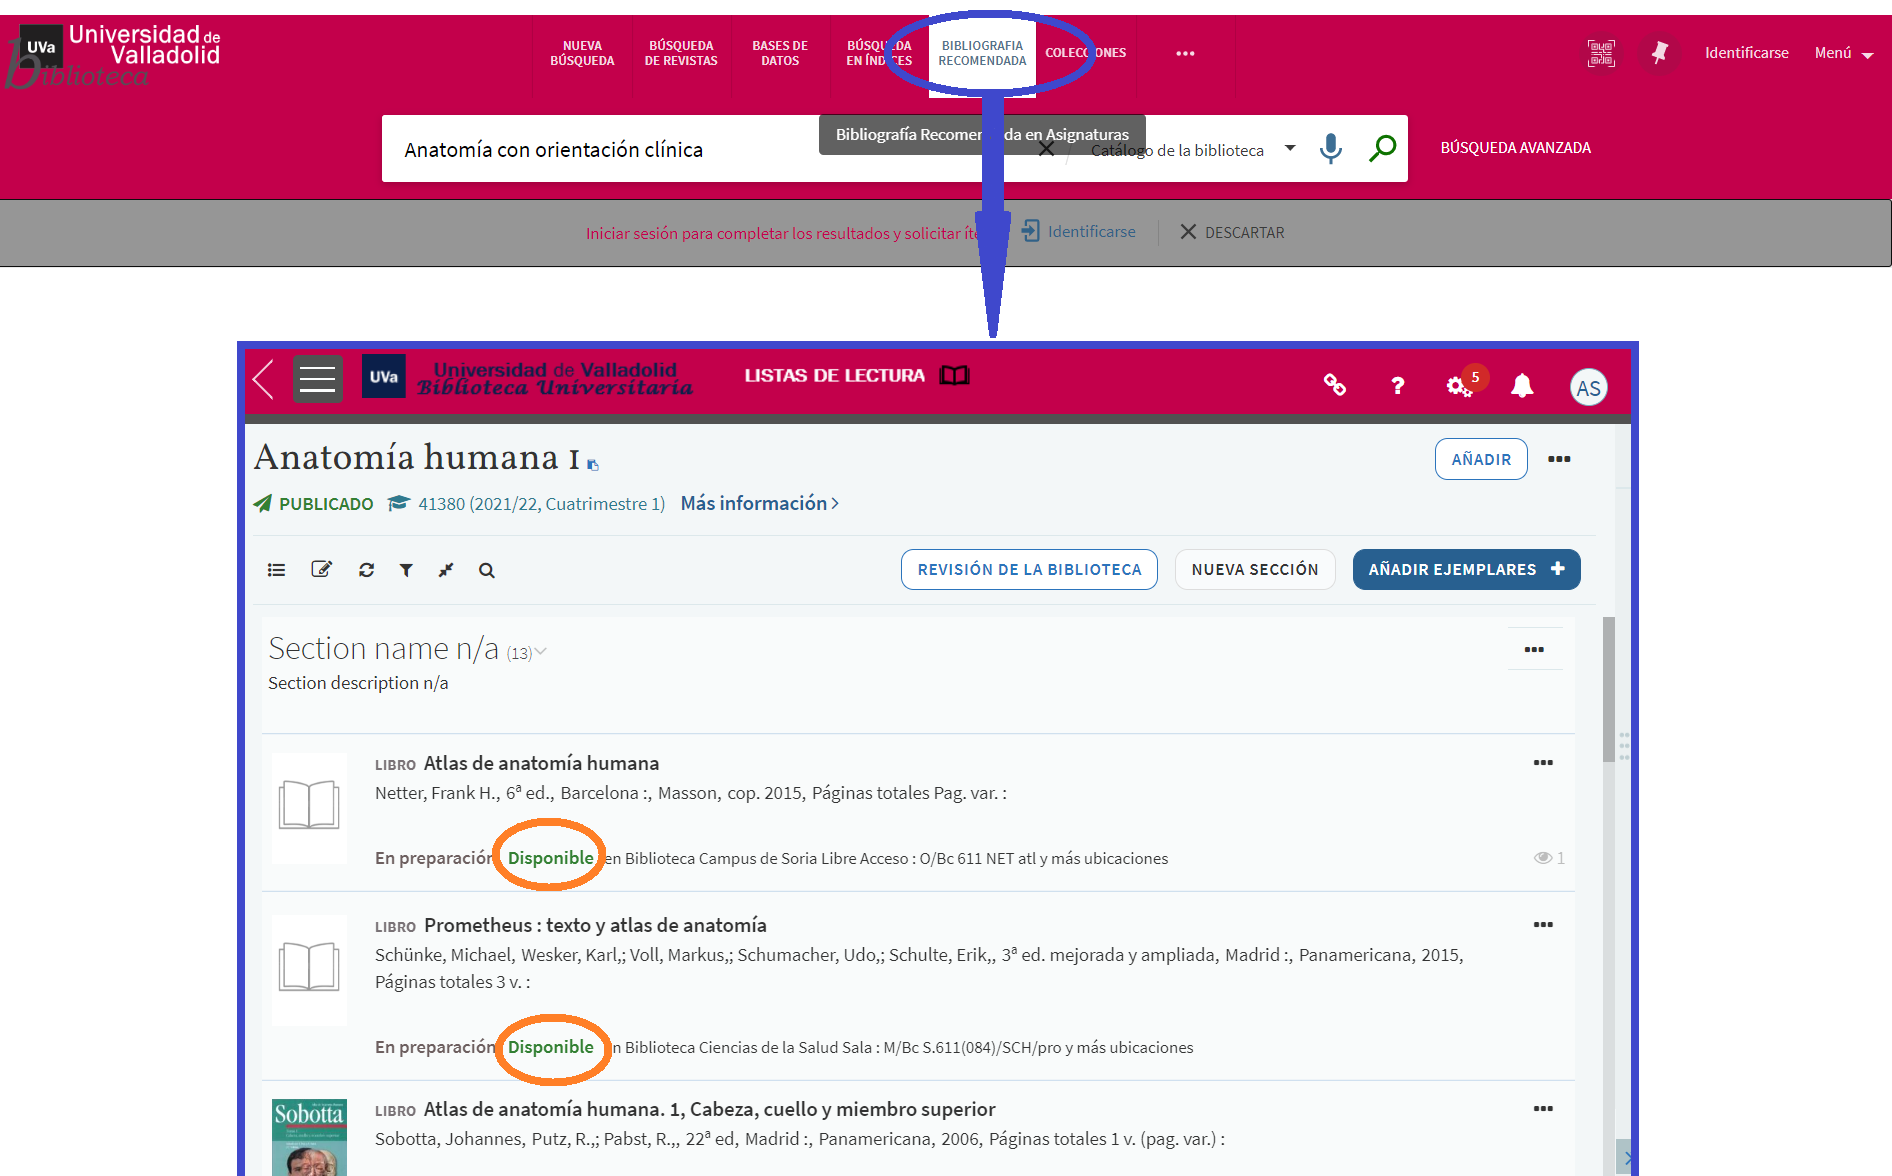Click the refresh arrows toolbar icon

[x=366, y=570]
